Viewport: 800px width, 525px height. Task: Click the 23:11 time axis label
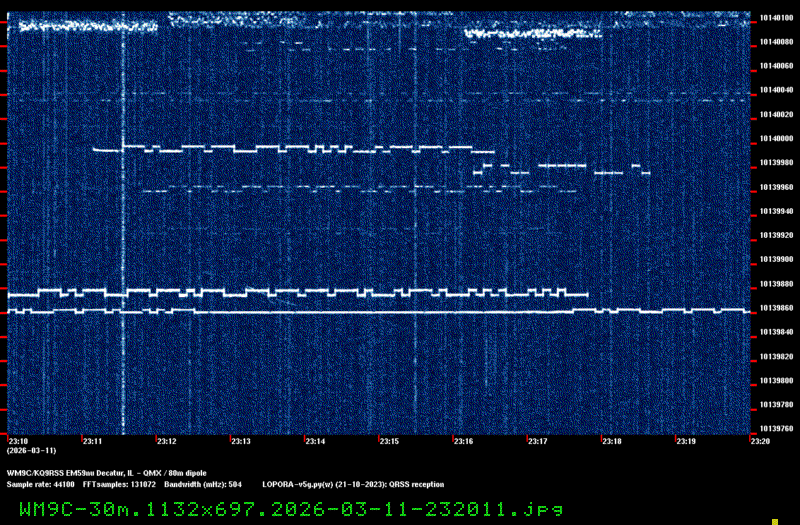coord(92,441)
